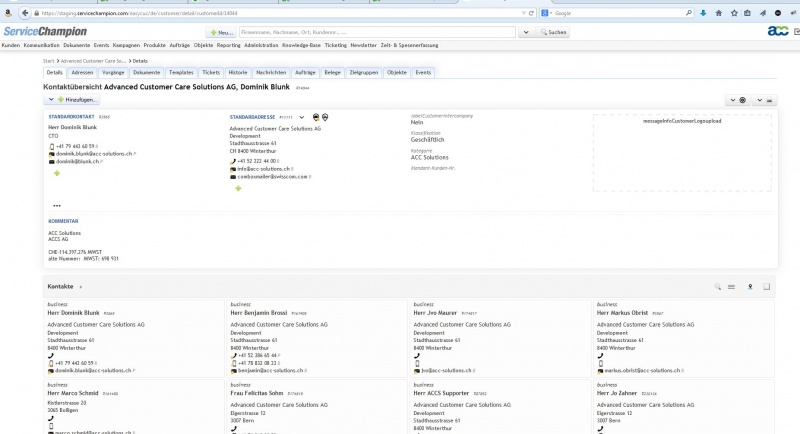This screenshot has width=800, height=434.
Task: Switch to the Belege tab
Action: 332,72
